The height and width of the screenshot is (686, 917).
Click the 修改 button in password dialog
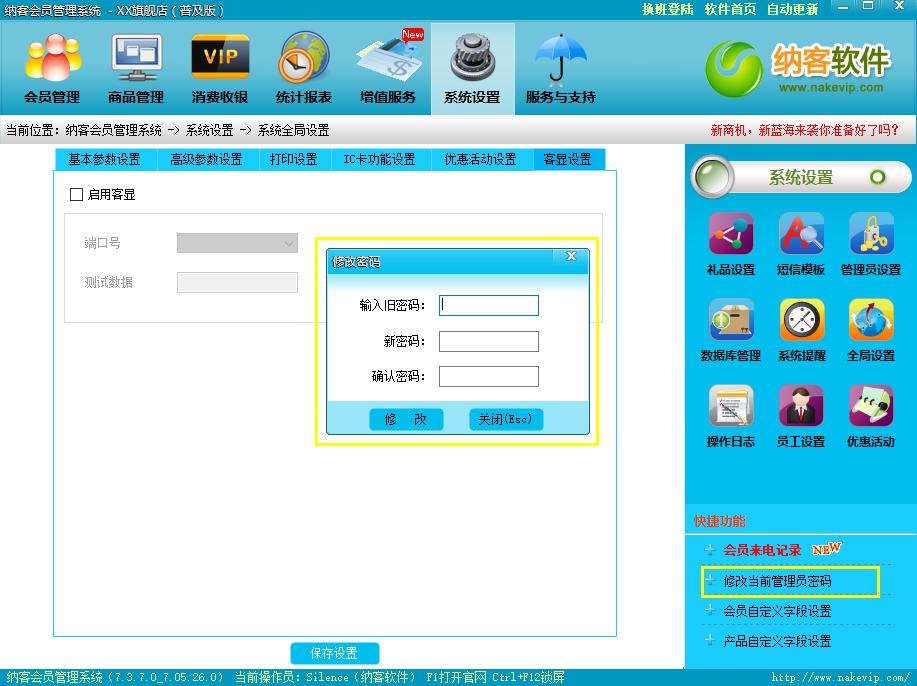[x=405, y=420]
